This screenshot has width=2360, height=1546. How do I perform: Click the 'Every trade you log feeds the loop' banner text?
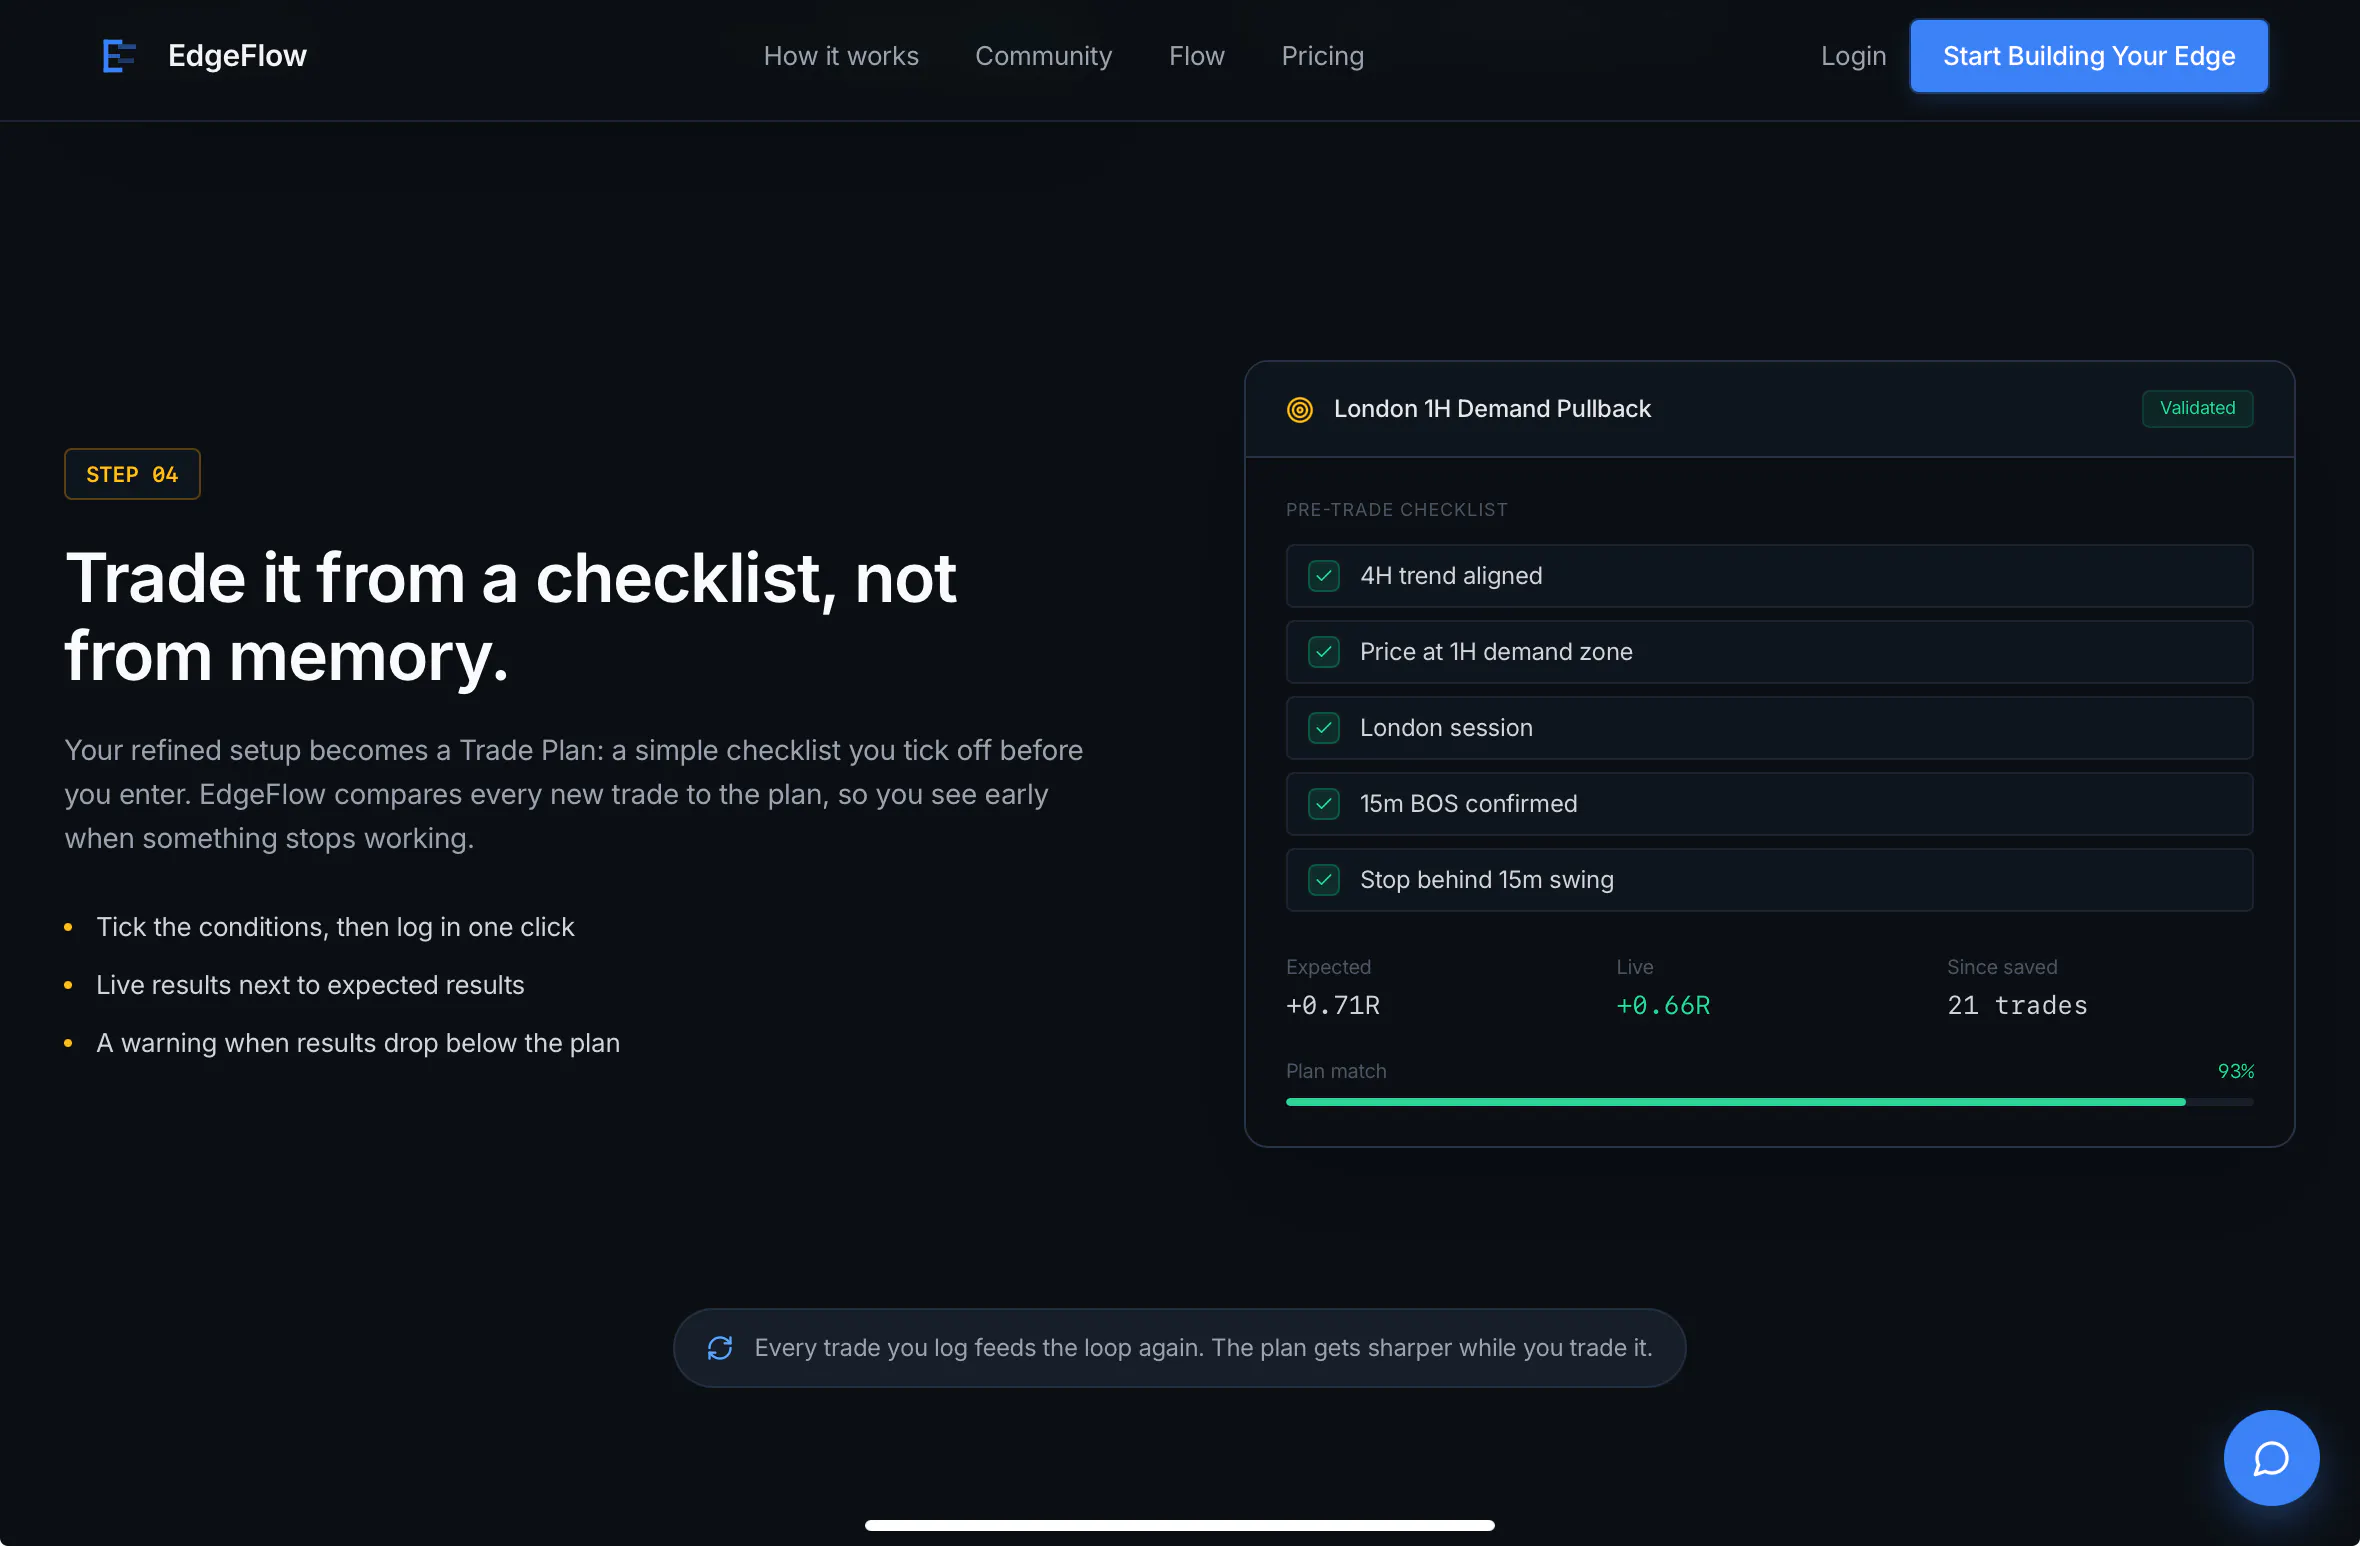click(x=1203, y=1348)
